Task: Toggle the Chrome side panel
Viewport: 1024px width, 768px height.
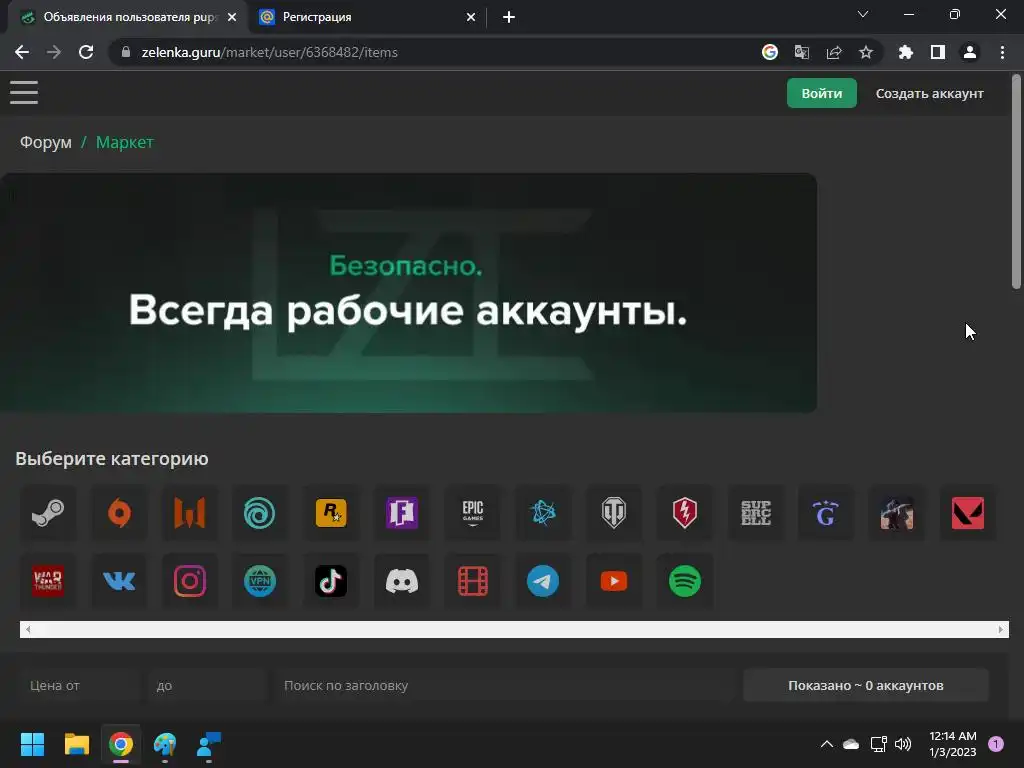Action: [938, 52]
